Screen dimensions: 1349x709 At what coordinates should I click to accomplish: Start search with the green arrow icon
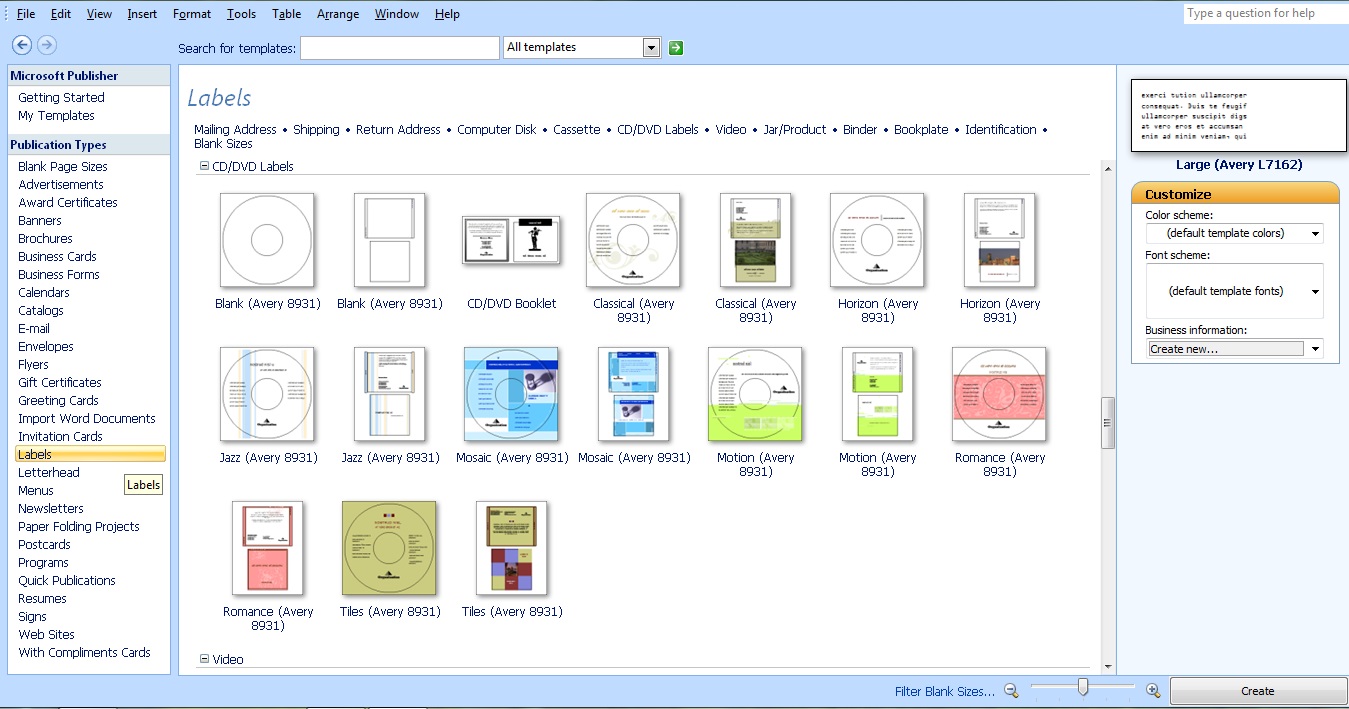674,47
